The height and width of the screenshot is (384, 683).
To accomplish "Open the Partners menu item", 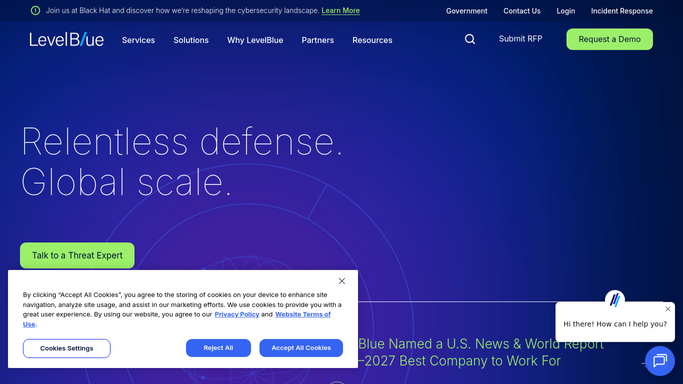I will [x=318, y=40].
